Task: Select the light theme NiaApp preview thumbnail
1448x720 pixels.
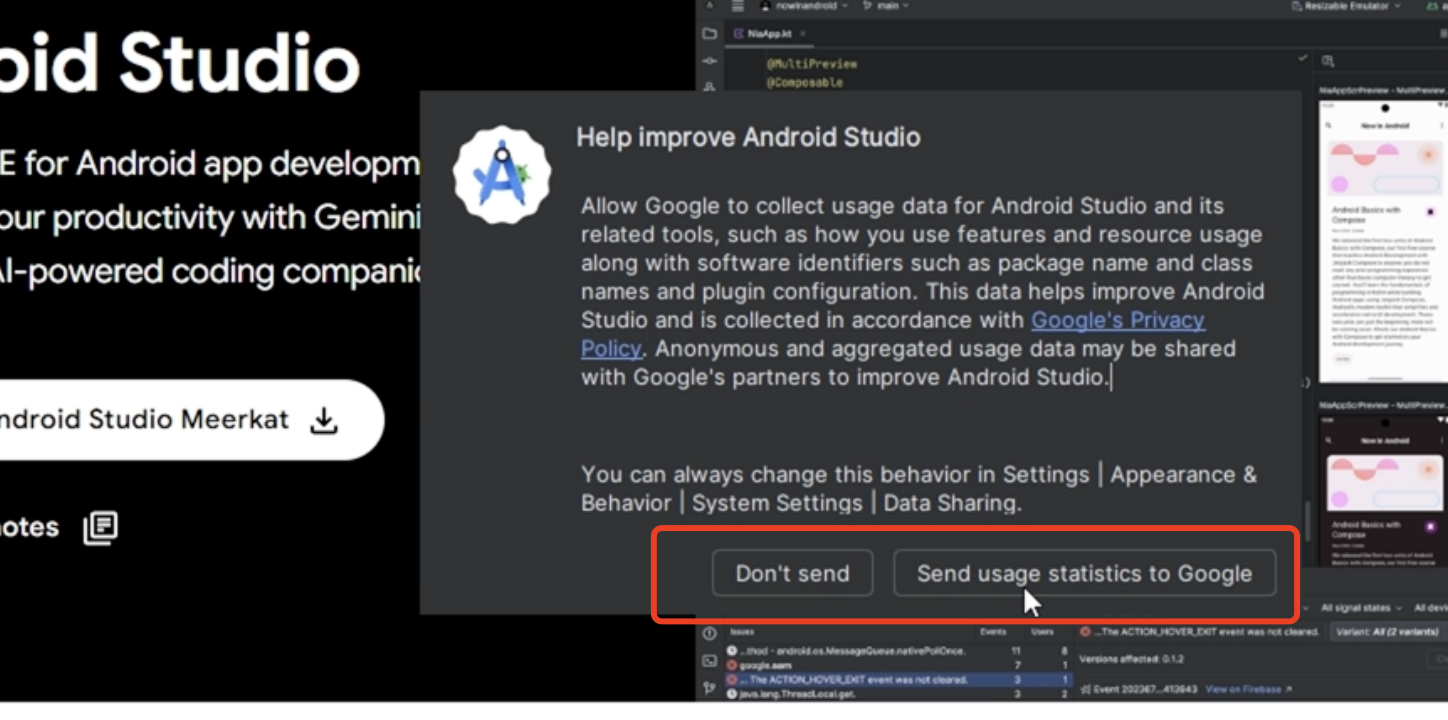Action: [x=1382, y=241]
